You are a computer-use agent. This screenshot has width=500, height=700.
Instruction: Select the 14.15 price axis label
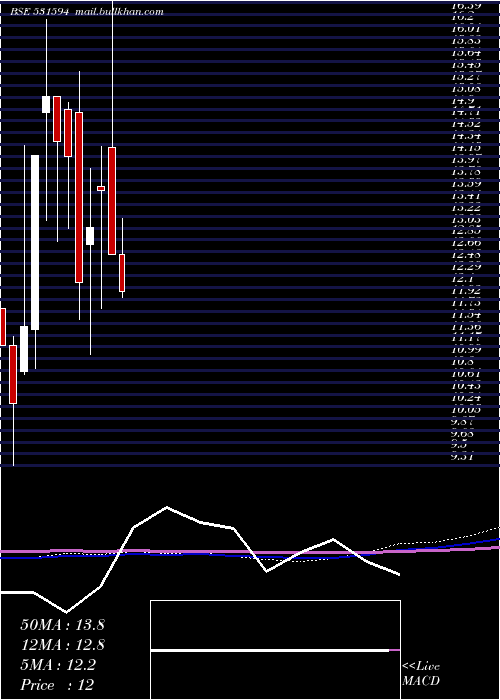click(x=467, y=148)
